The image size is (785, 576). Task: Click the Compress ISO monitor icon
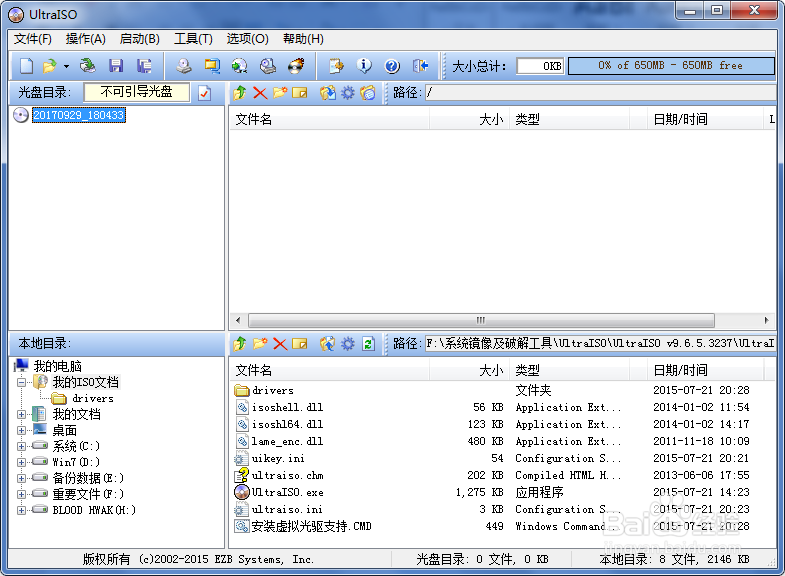(x=212, y=66)
